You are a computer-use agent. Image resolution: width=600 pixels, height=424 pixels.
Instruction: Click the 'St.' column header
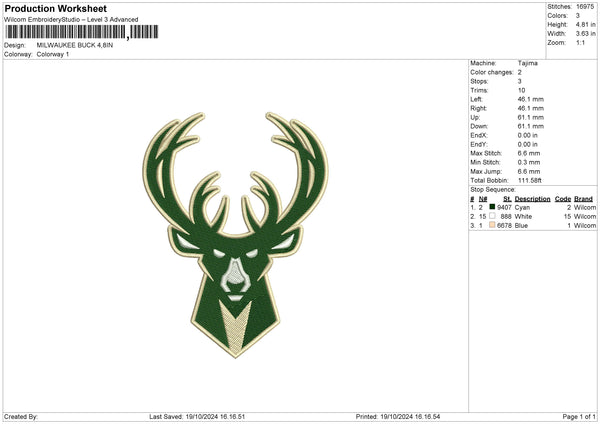click(x=507, y=199)
